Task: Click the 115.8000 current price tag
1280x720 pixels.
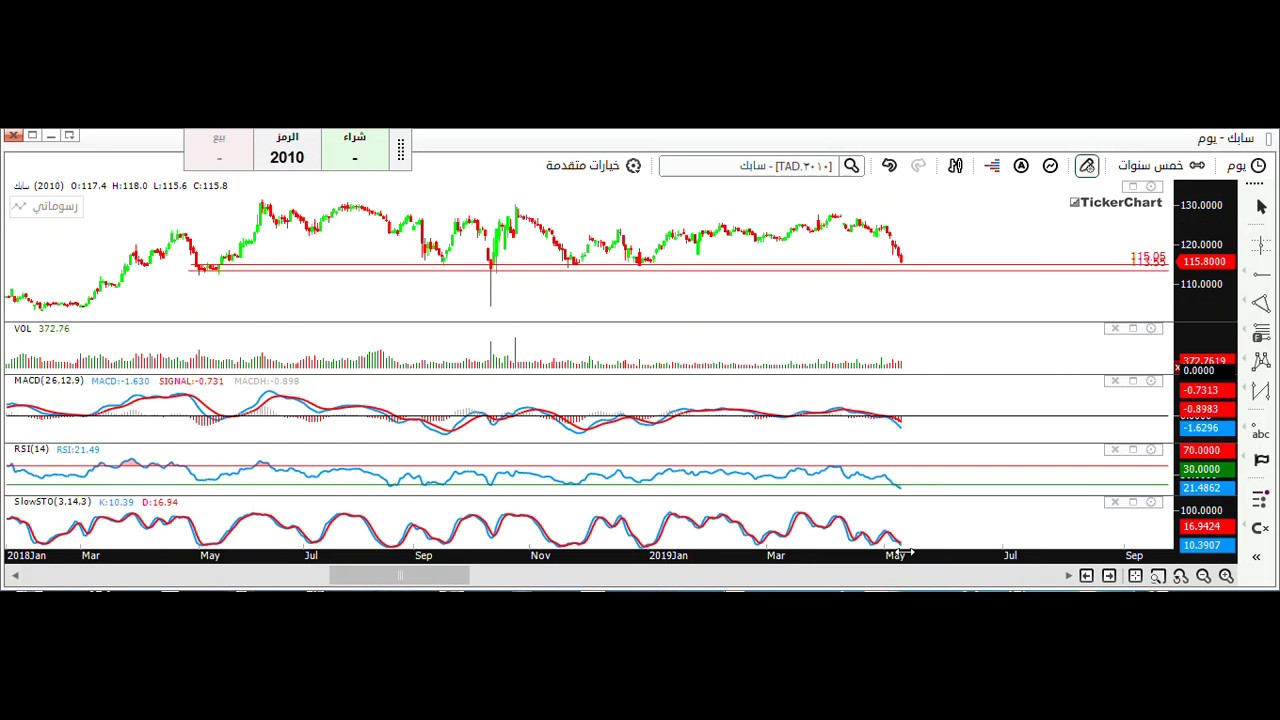Action: 1204,262
